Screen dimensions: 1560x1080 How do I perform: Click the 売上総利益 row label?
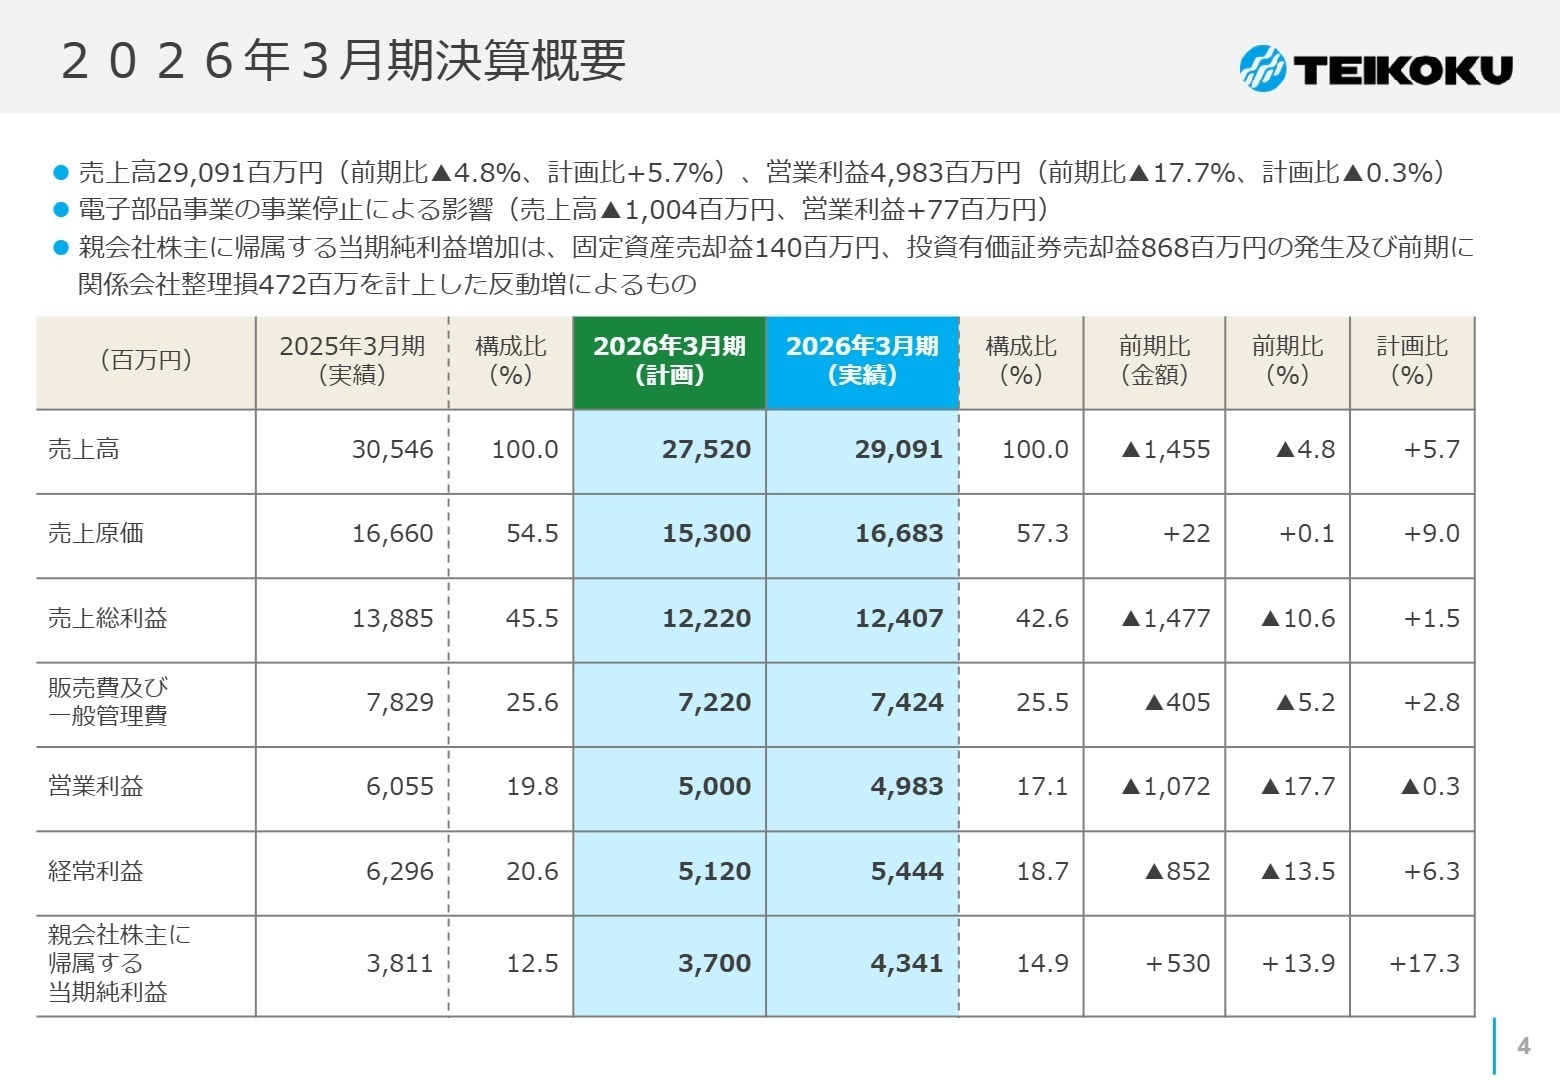(x=108, y=619)
